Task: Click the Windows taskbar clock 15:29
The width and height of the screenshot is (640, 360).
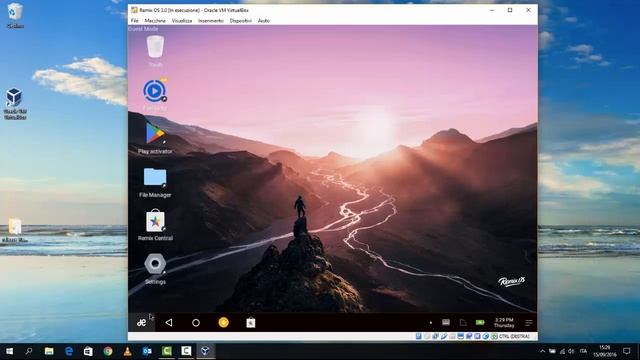Action: pos(605,351)
